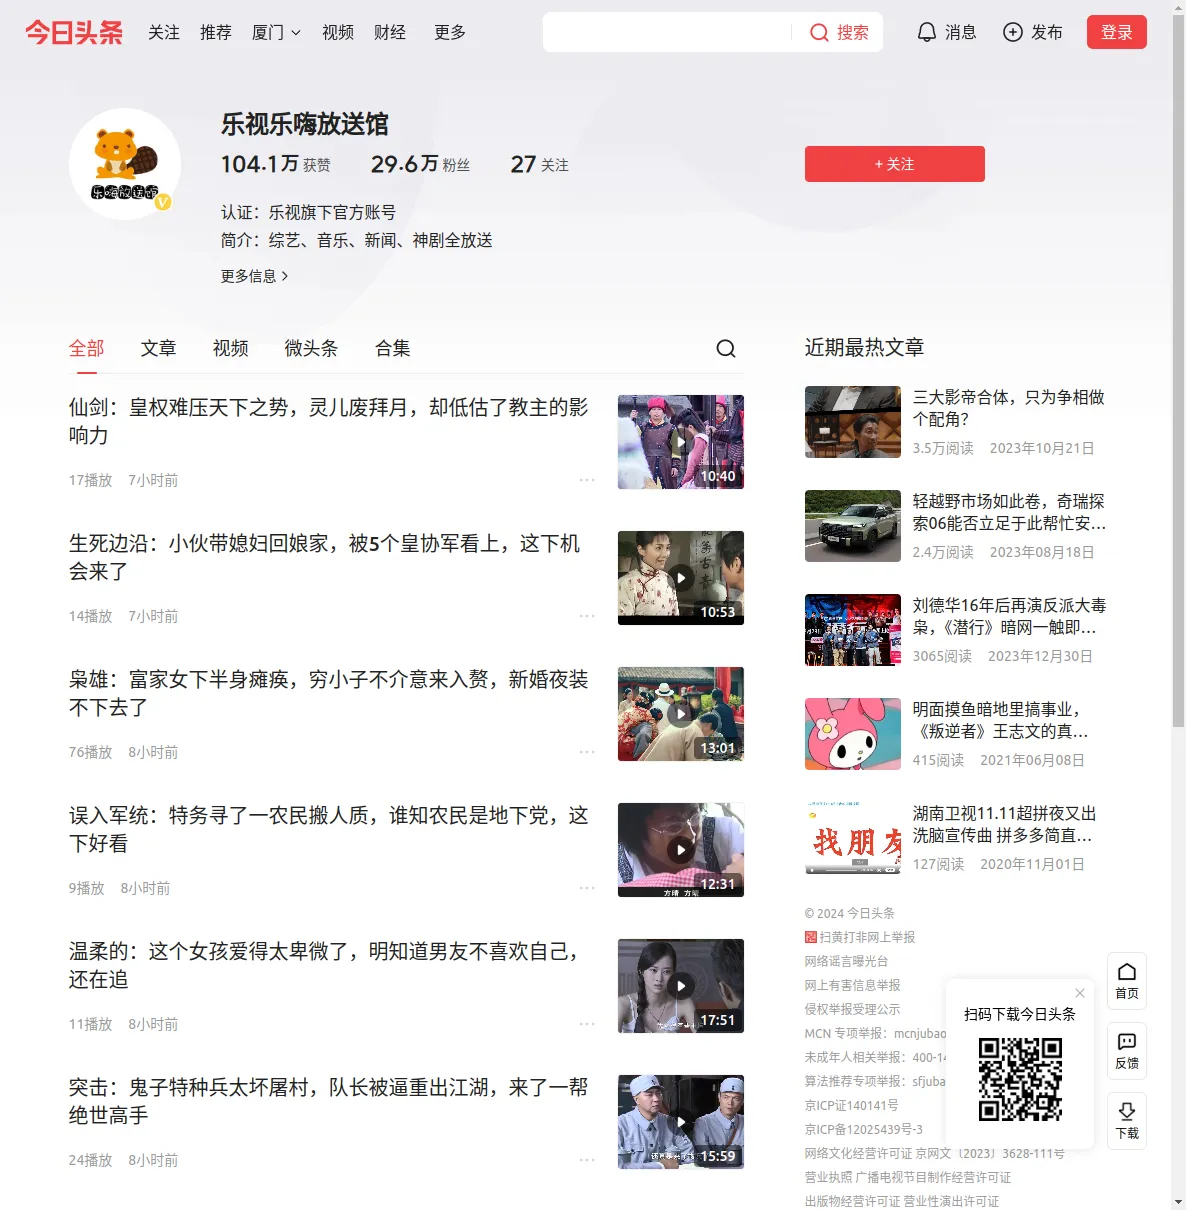Open more options for the 误入军统 video

pyautogui.click(x=587, y=888)
